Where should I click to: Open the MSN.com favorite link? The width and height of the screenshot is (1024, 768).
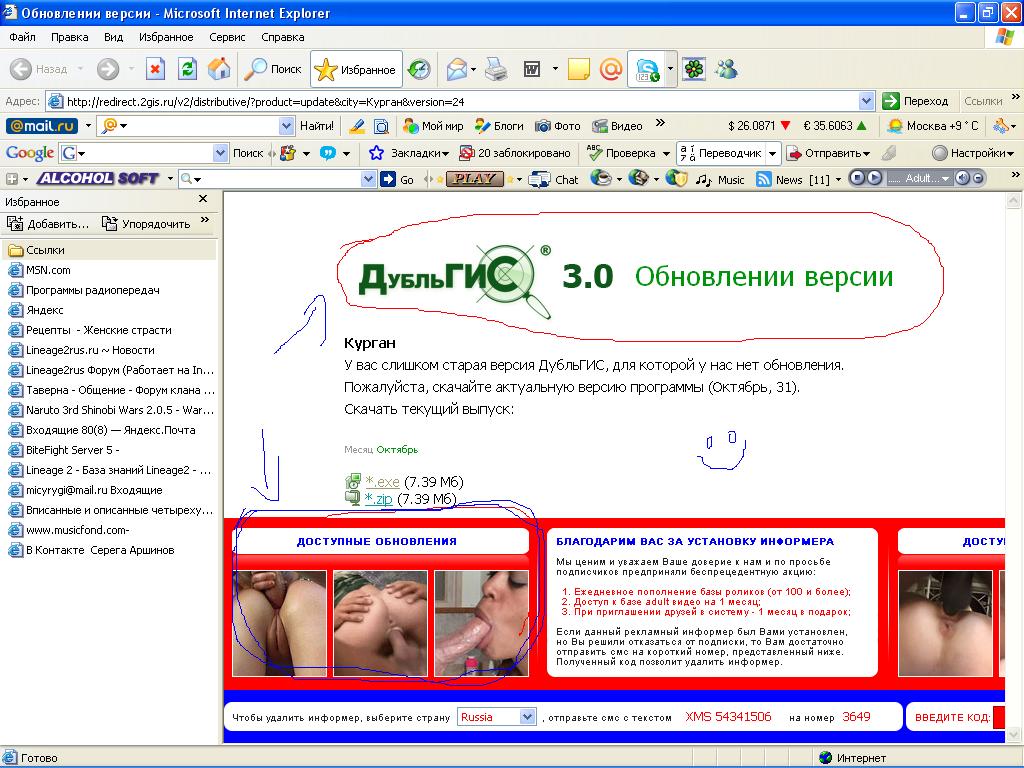[x=48, y=270]
